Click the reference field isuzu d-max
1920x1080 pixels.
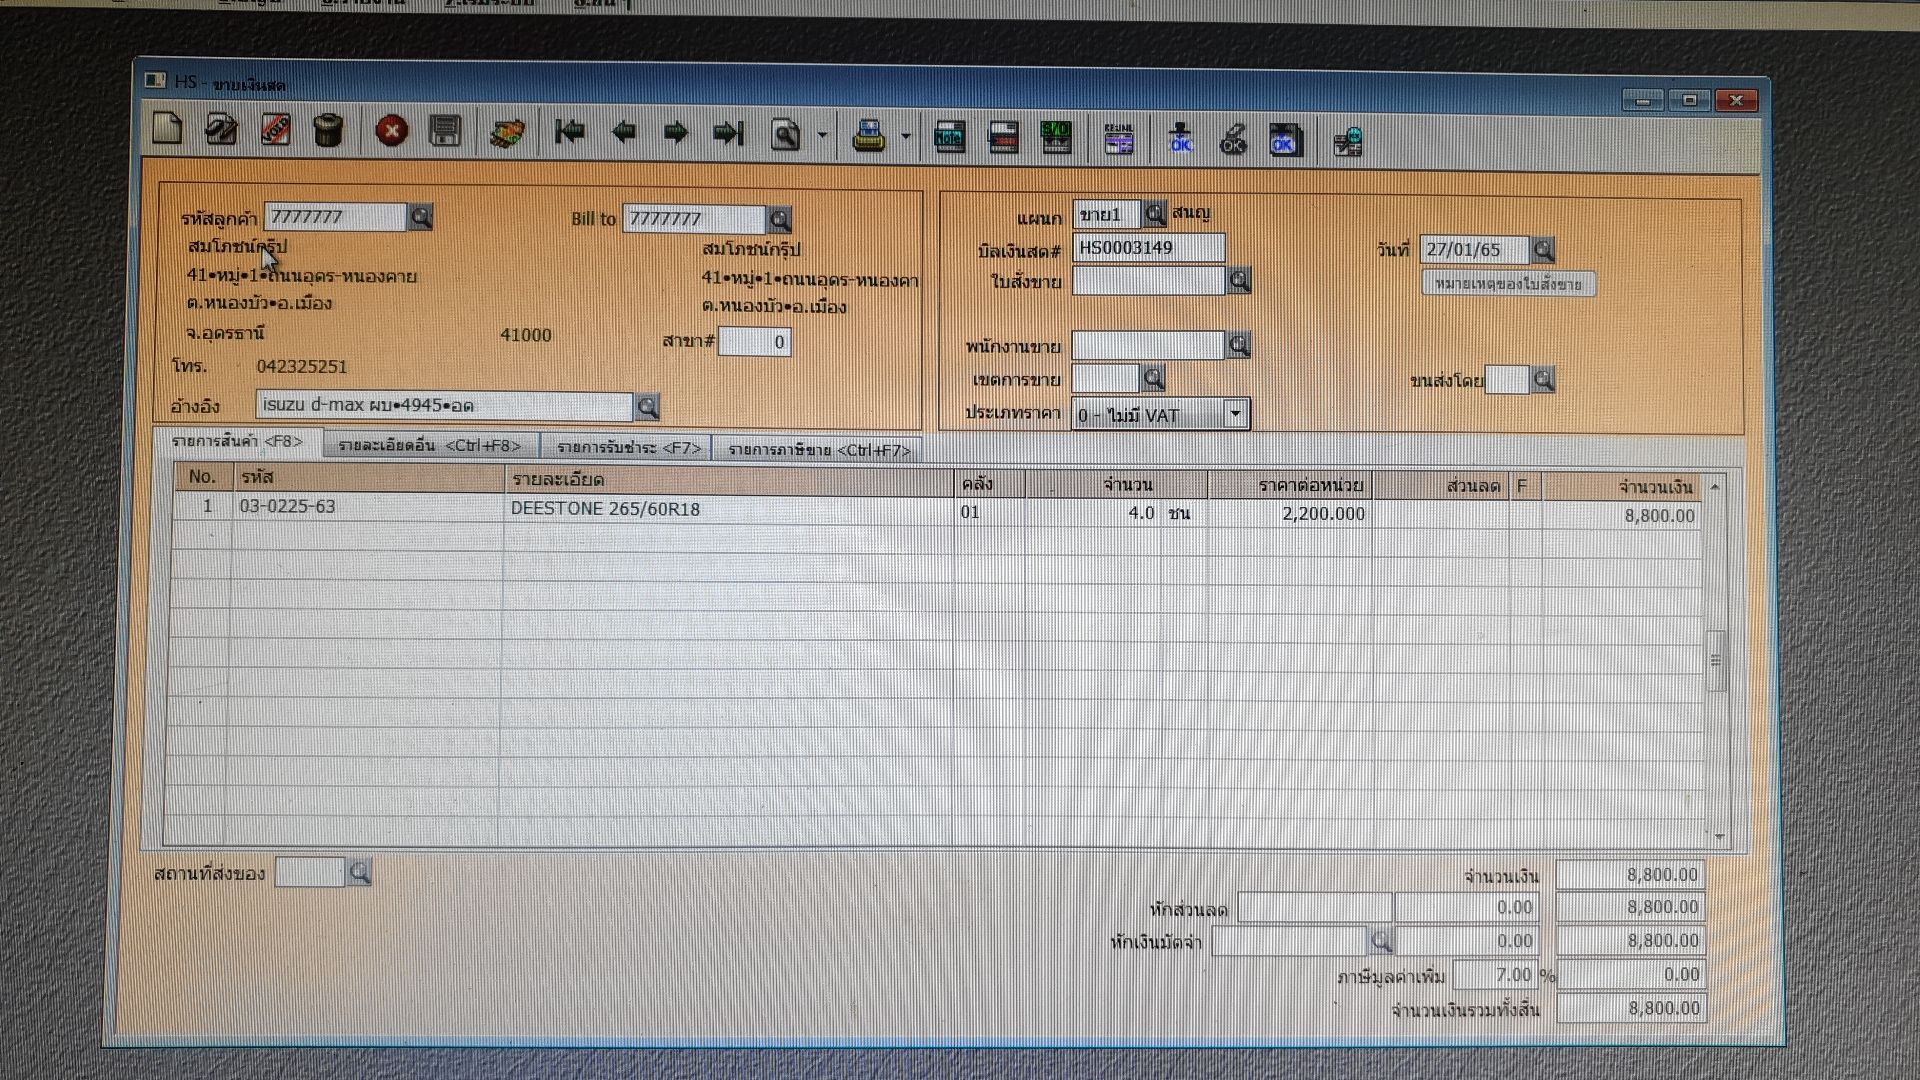click(445, 406)
